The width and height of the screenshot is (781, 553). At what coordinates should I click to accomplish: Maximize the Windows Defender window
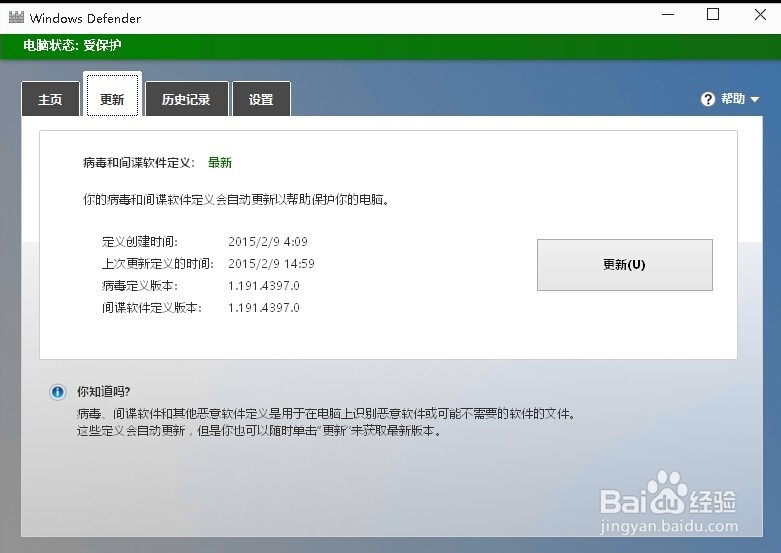(x=713, y=14)
